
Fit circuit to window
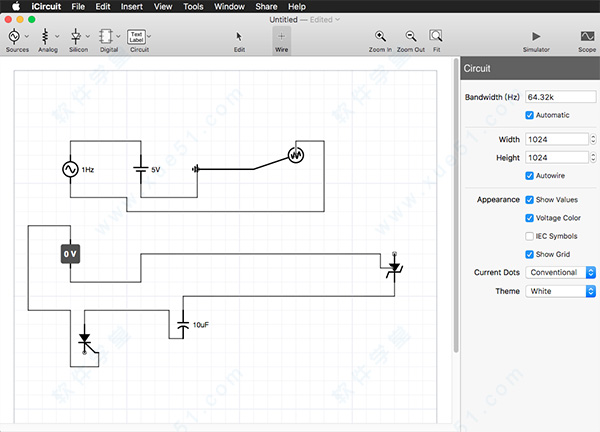[x=436, y=41]
